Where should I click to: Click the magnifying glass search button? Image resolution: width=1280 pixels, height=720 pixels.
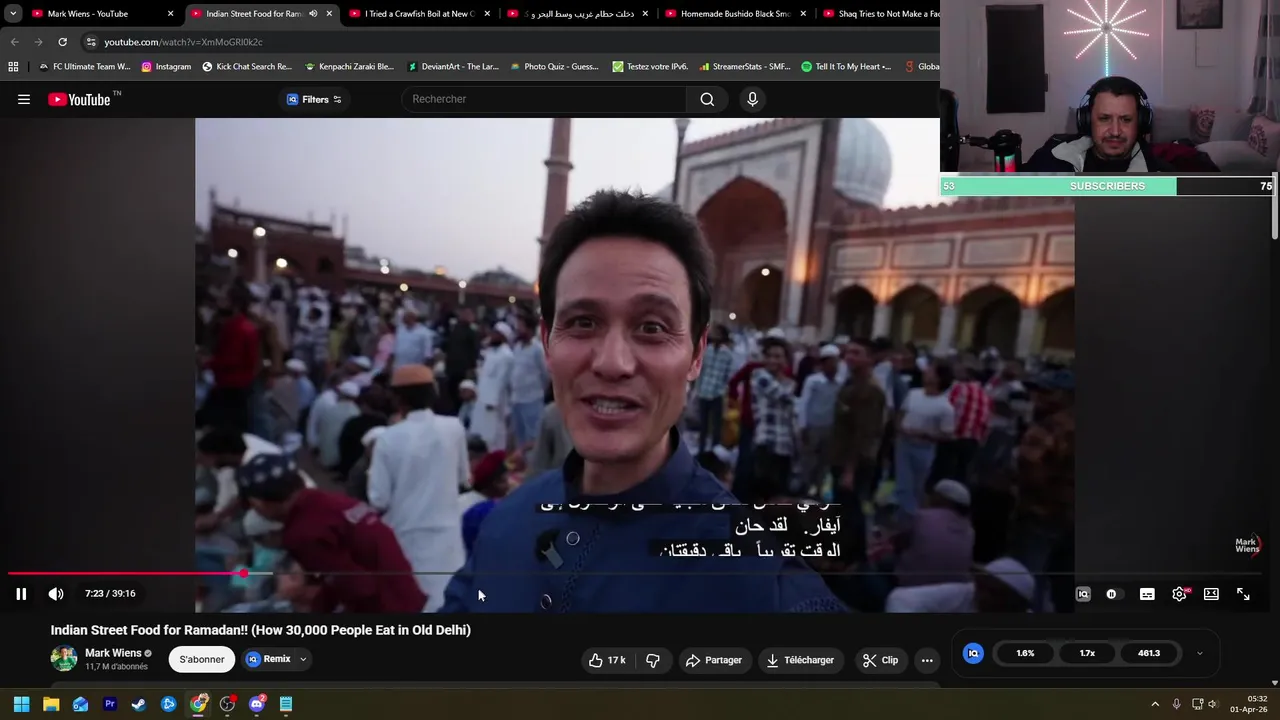(707, 99)
